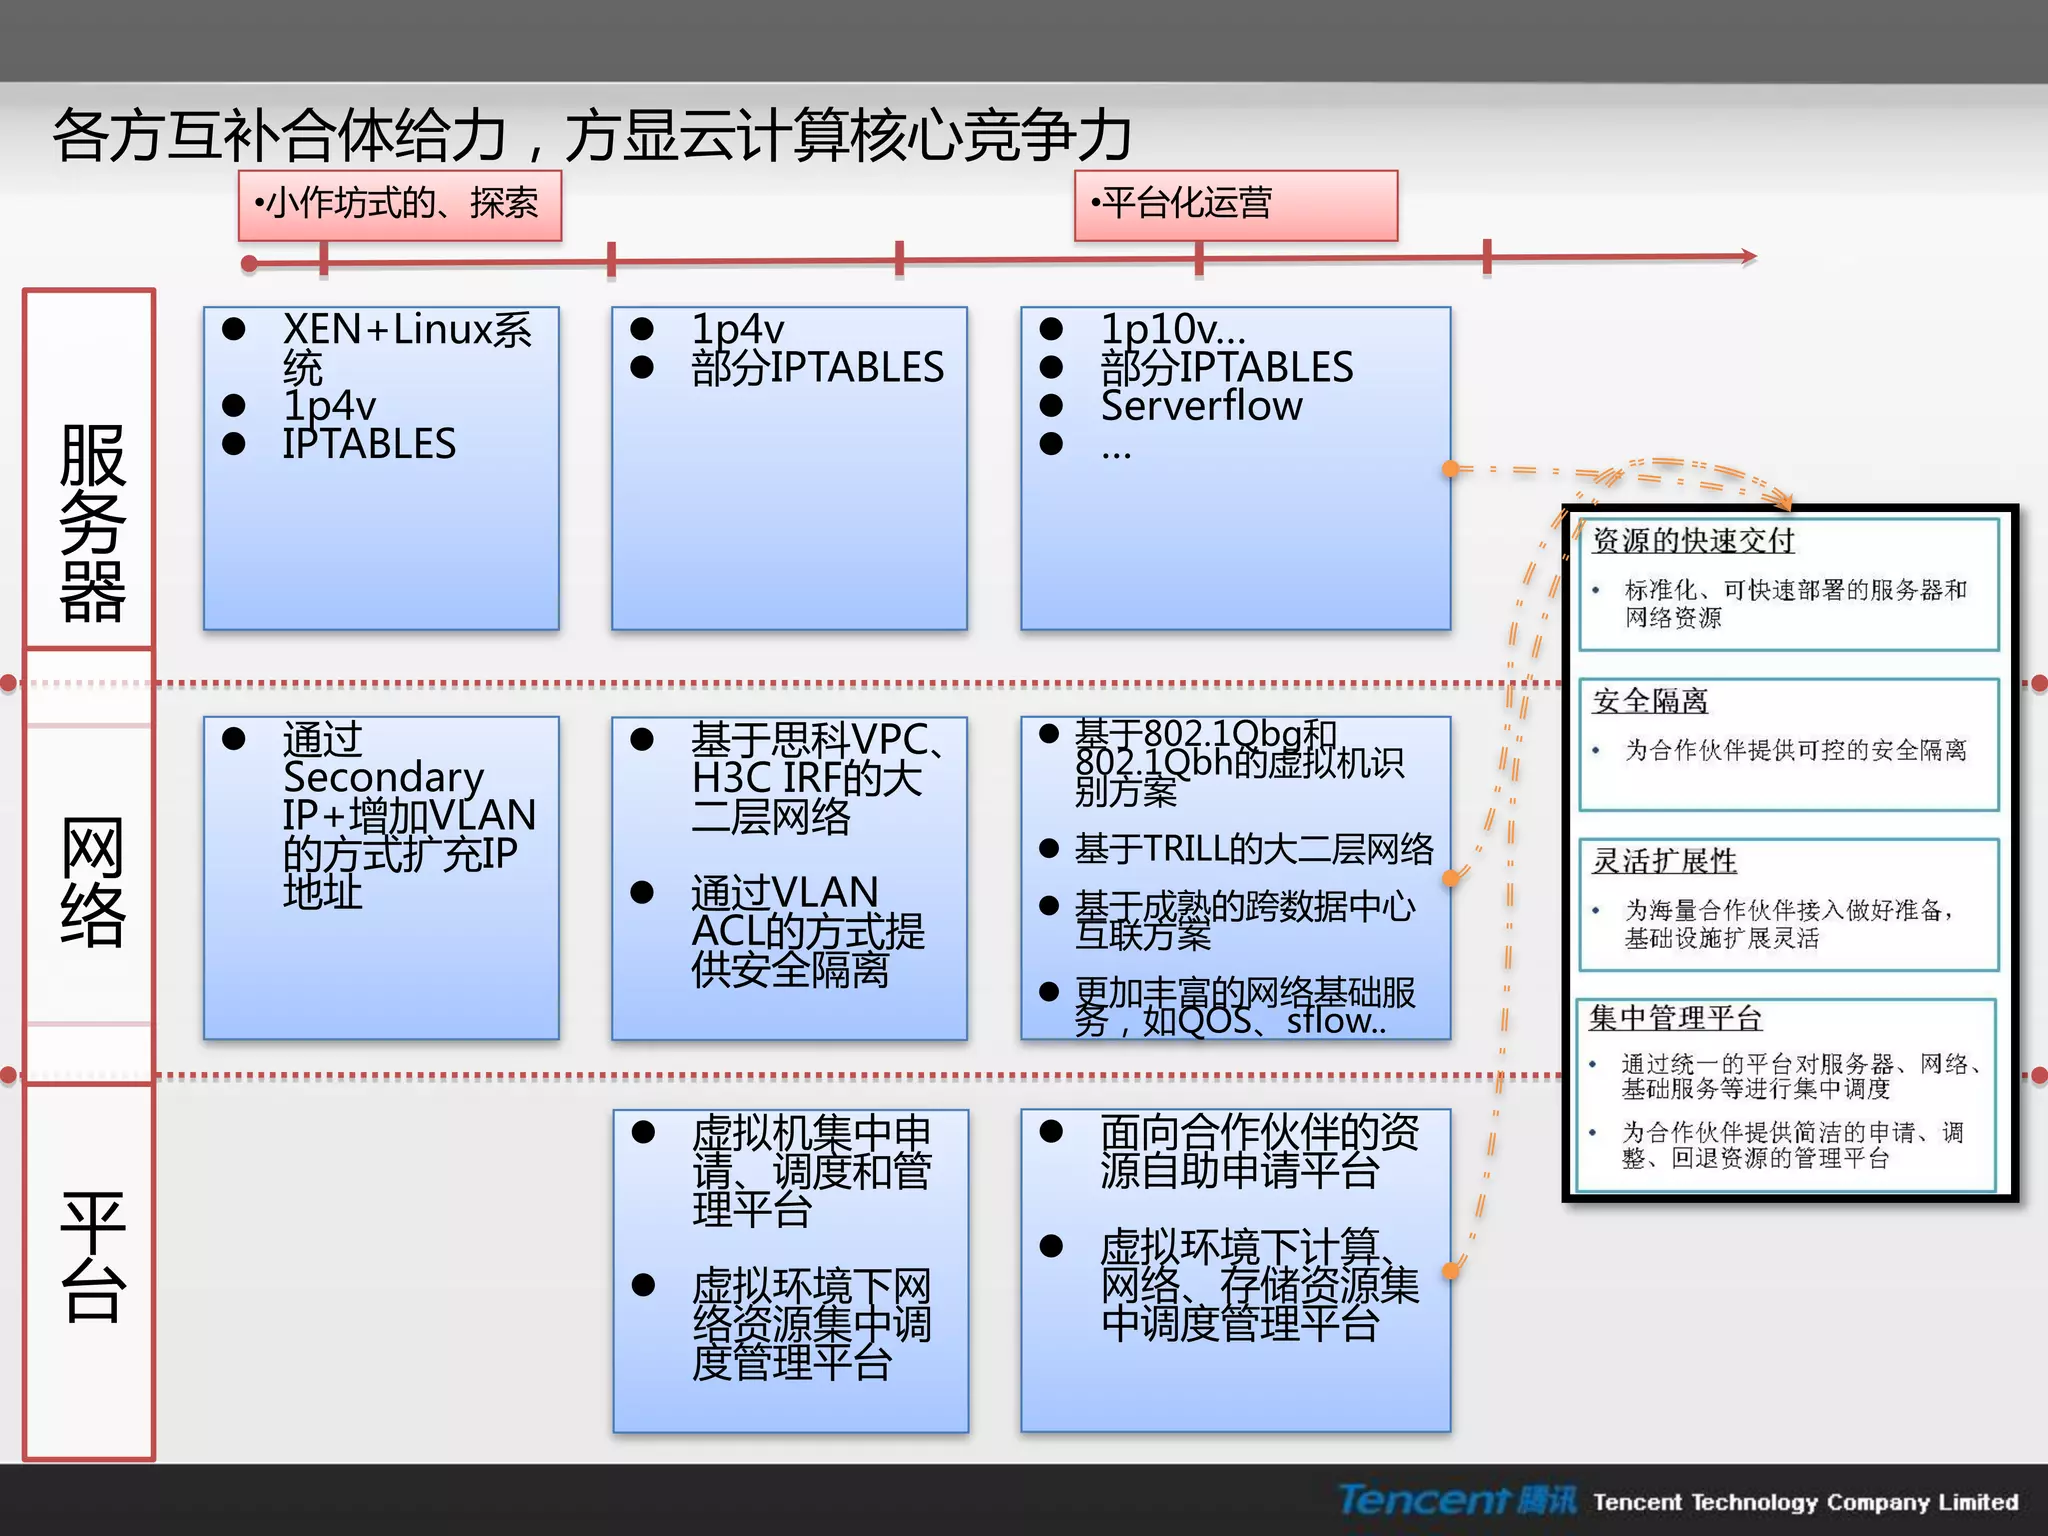
Task: Click 虚拟环境下计算、网络、存储资源 bullet
Action: (x=1259, y=1285)
